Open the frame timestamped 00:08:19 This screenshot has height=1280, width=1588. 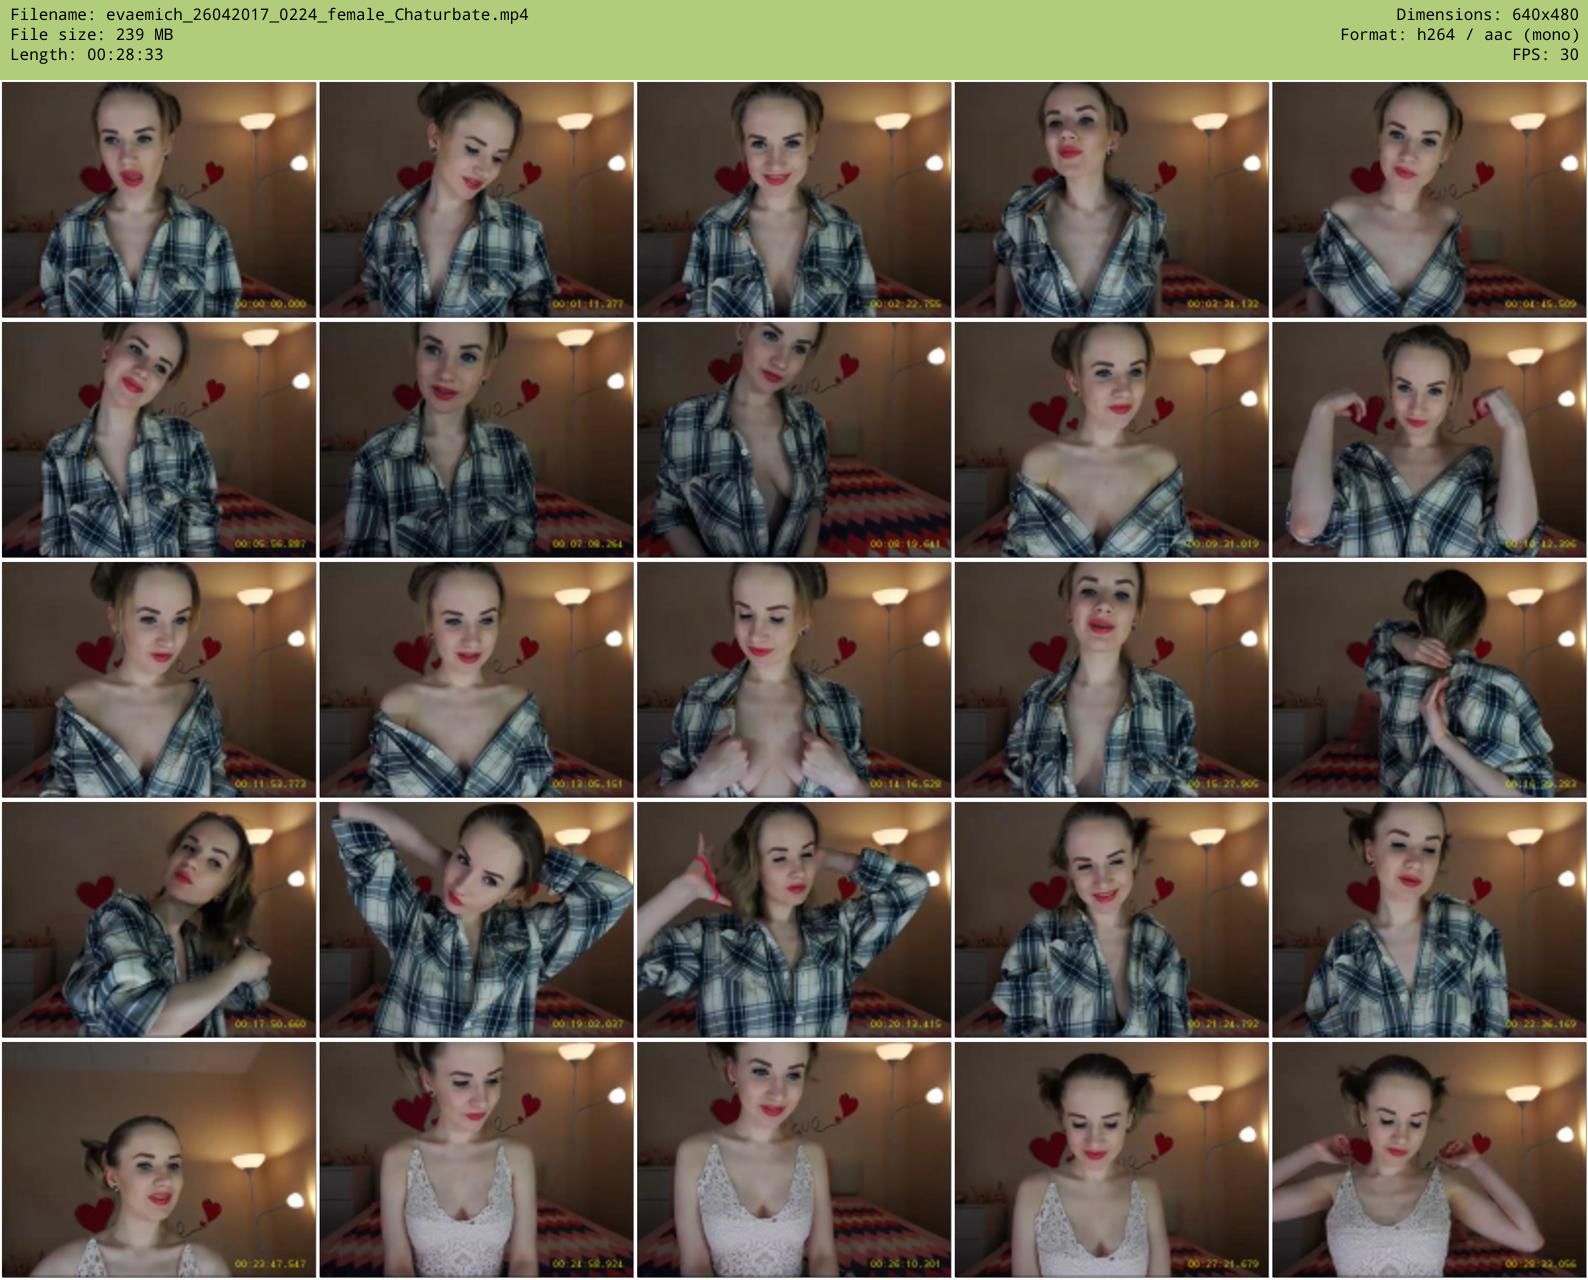(794, 439)
